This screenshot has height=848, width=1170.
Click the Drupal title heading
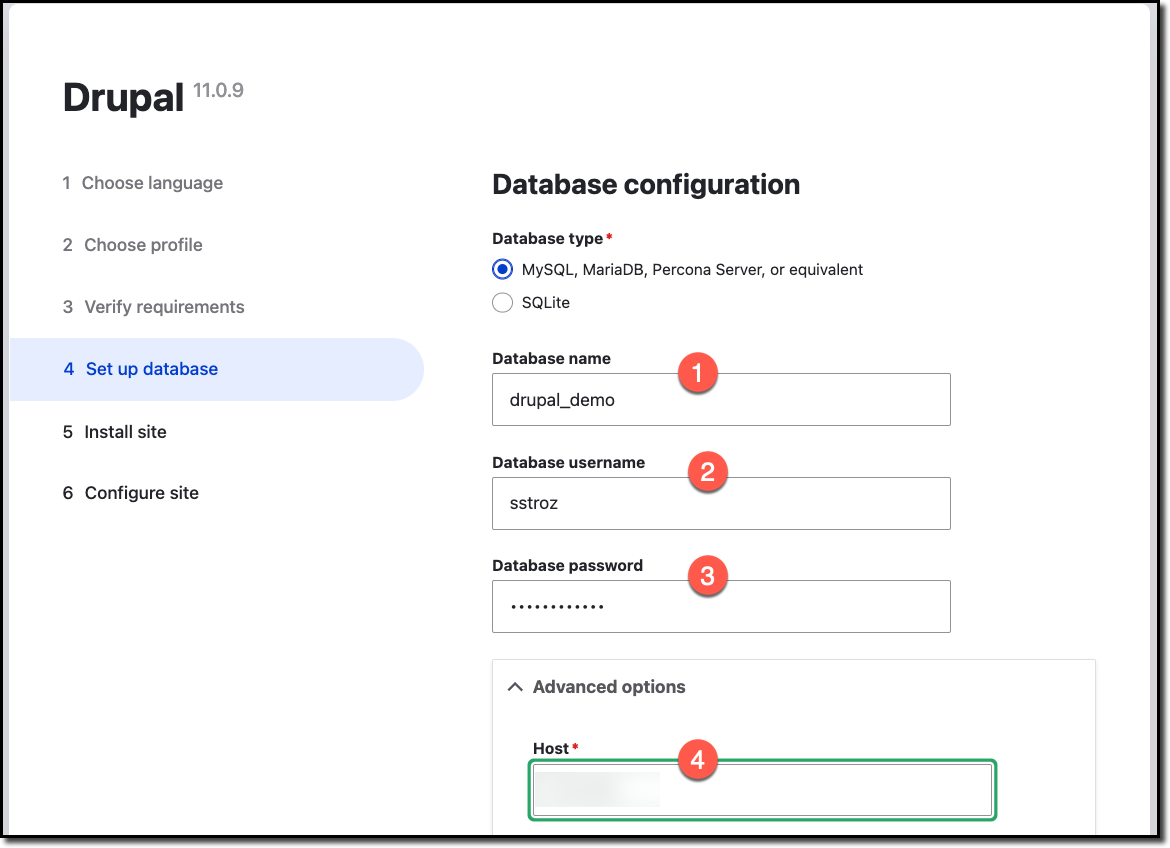pyautogui.click(x=123, y=98)
